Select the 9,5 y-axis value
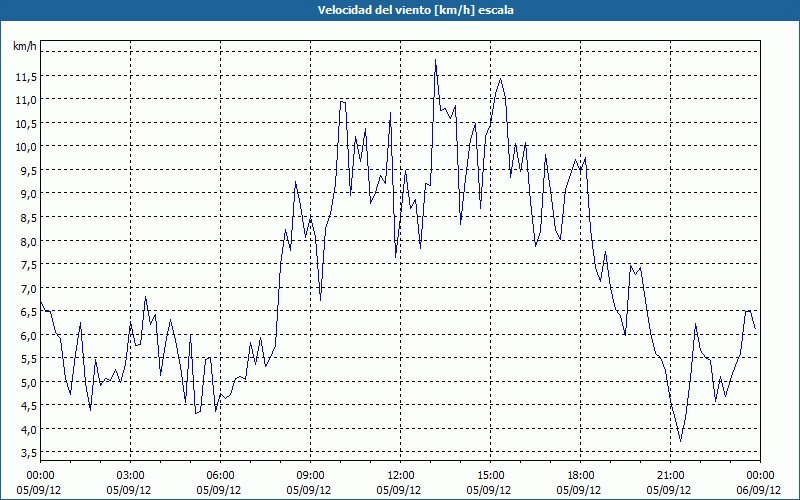 [28, 170]
